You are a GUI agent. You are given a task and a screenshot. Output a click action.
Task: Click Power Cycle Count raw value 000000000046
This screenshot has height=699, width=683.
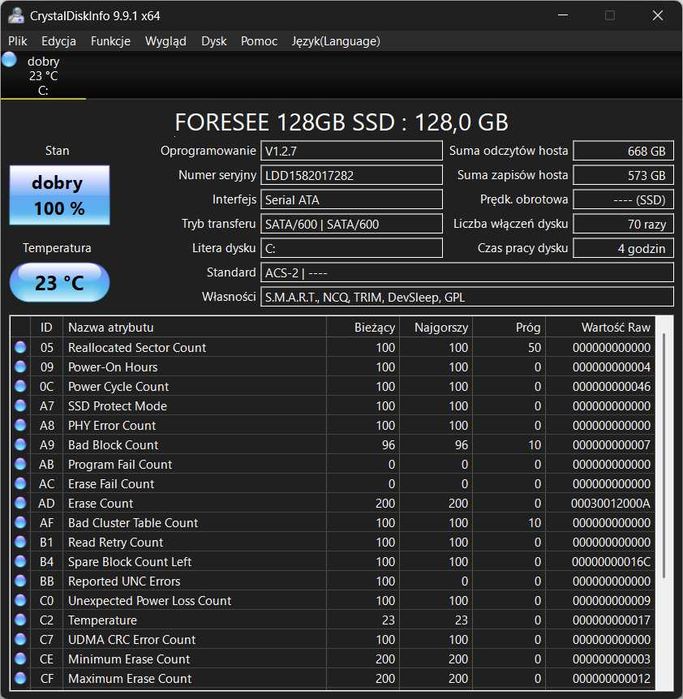(611, 387)
